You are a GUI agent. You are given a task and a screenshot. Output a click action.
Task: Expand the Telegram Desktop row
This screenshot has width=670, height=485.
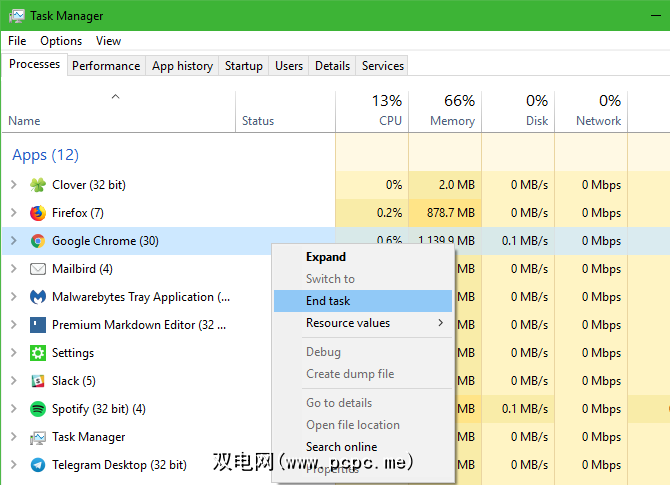[14, 464]
